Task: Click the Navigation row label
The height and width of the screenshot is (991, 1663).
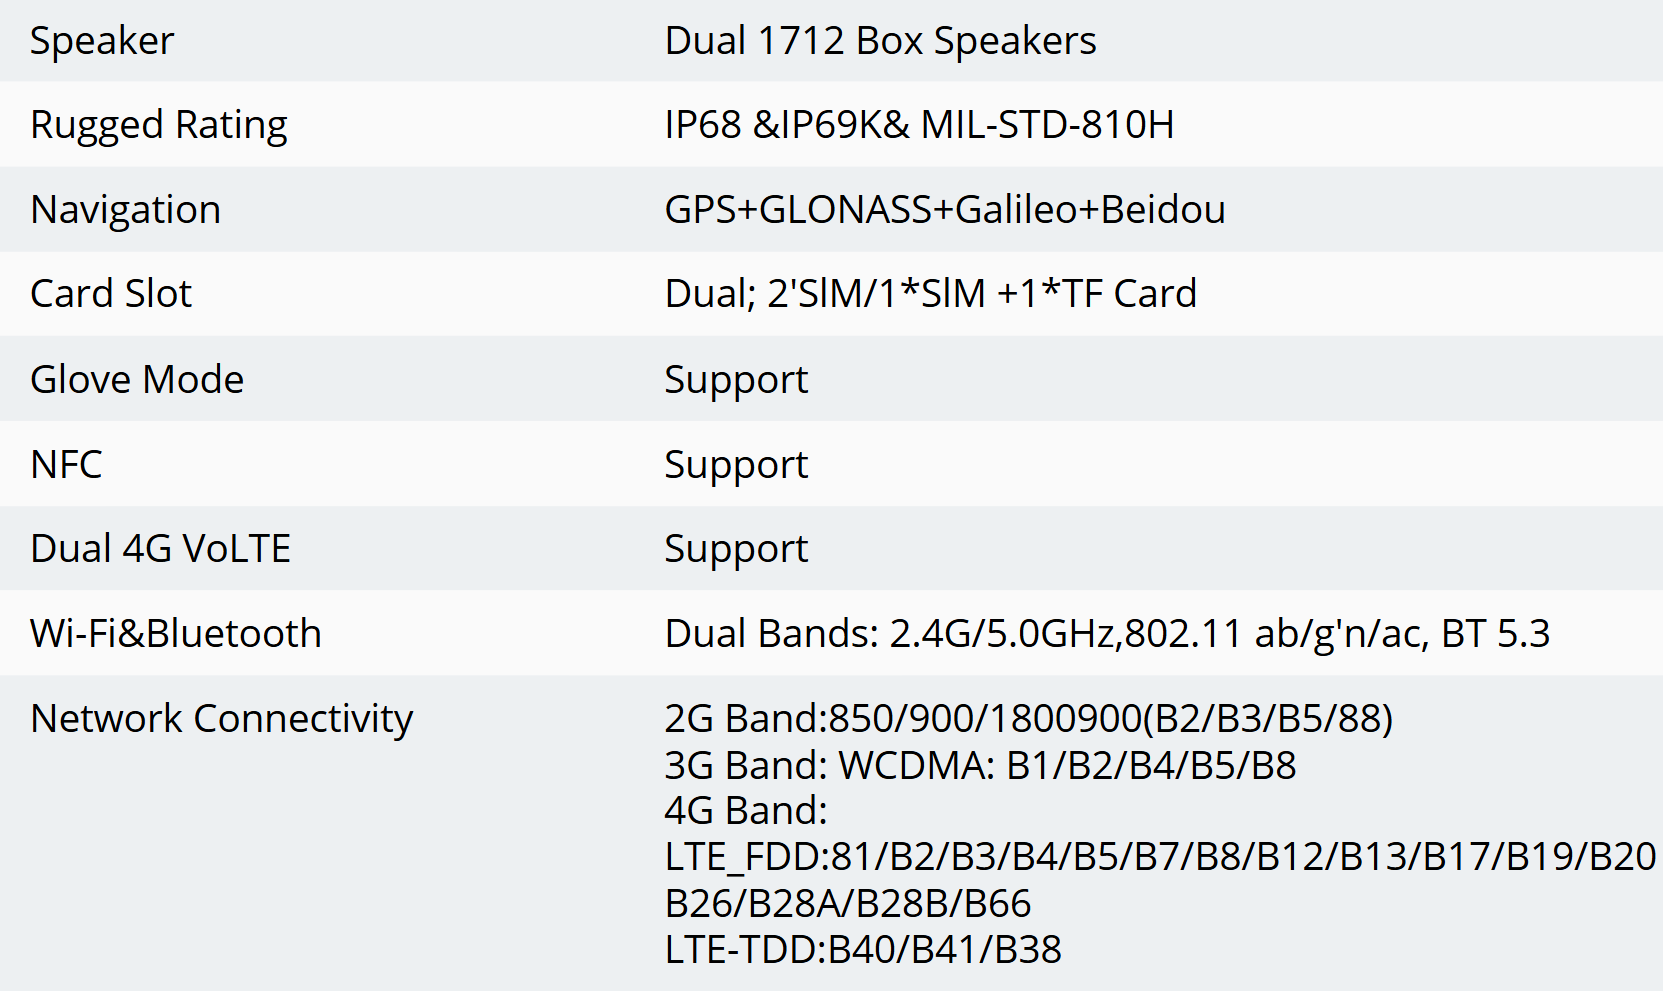Action: coord(126,210)
